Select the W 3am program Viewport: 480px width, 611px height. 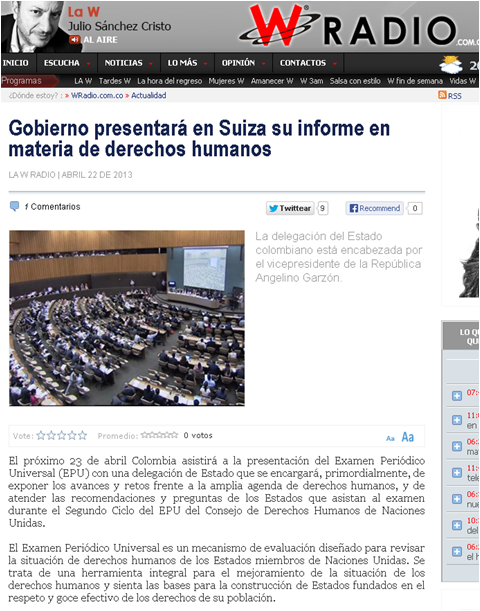pos(312,81)
